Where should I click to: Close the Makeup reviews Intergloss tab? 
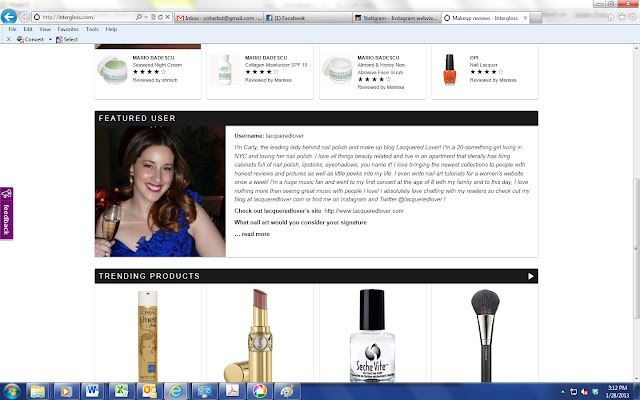(525, 18)
